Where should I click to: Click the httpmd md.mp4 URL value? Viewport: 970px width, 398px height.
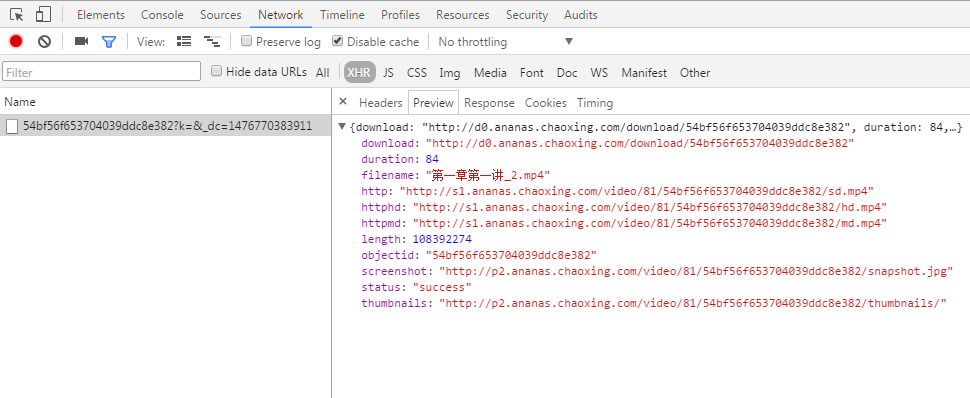point(650,223)
